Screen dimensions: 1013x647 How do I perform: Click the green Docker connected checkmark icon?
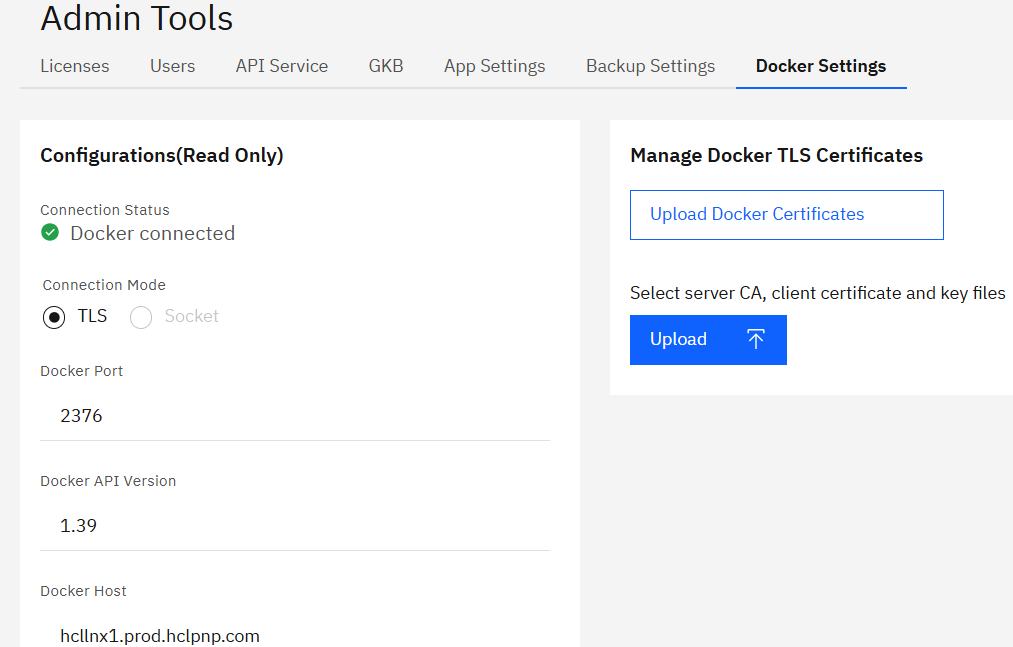[x=50, y=233]
